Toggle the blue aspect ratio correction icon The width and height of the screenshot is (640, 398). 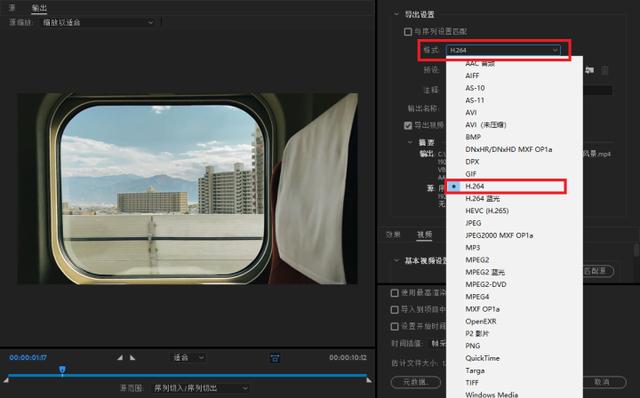275,358
